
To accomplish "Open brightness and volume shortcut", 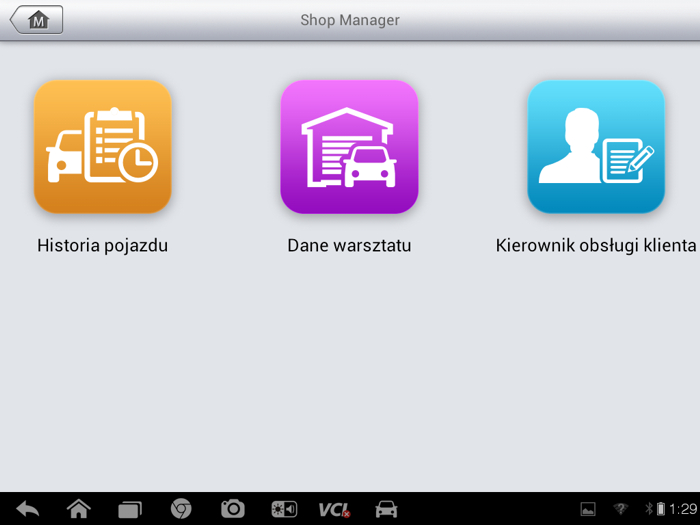I will click(284, 509).
